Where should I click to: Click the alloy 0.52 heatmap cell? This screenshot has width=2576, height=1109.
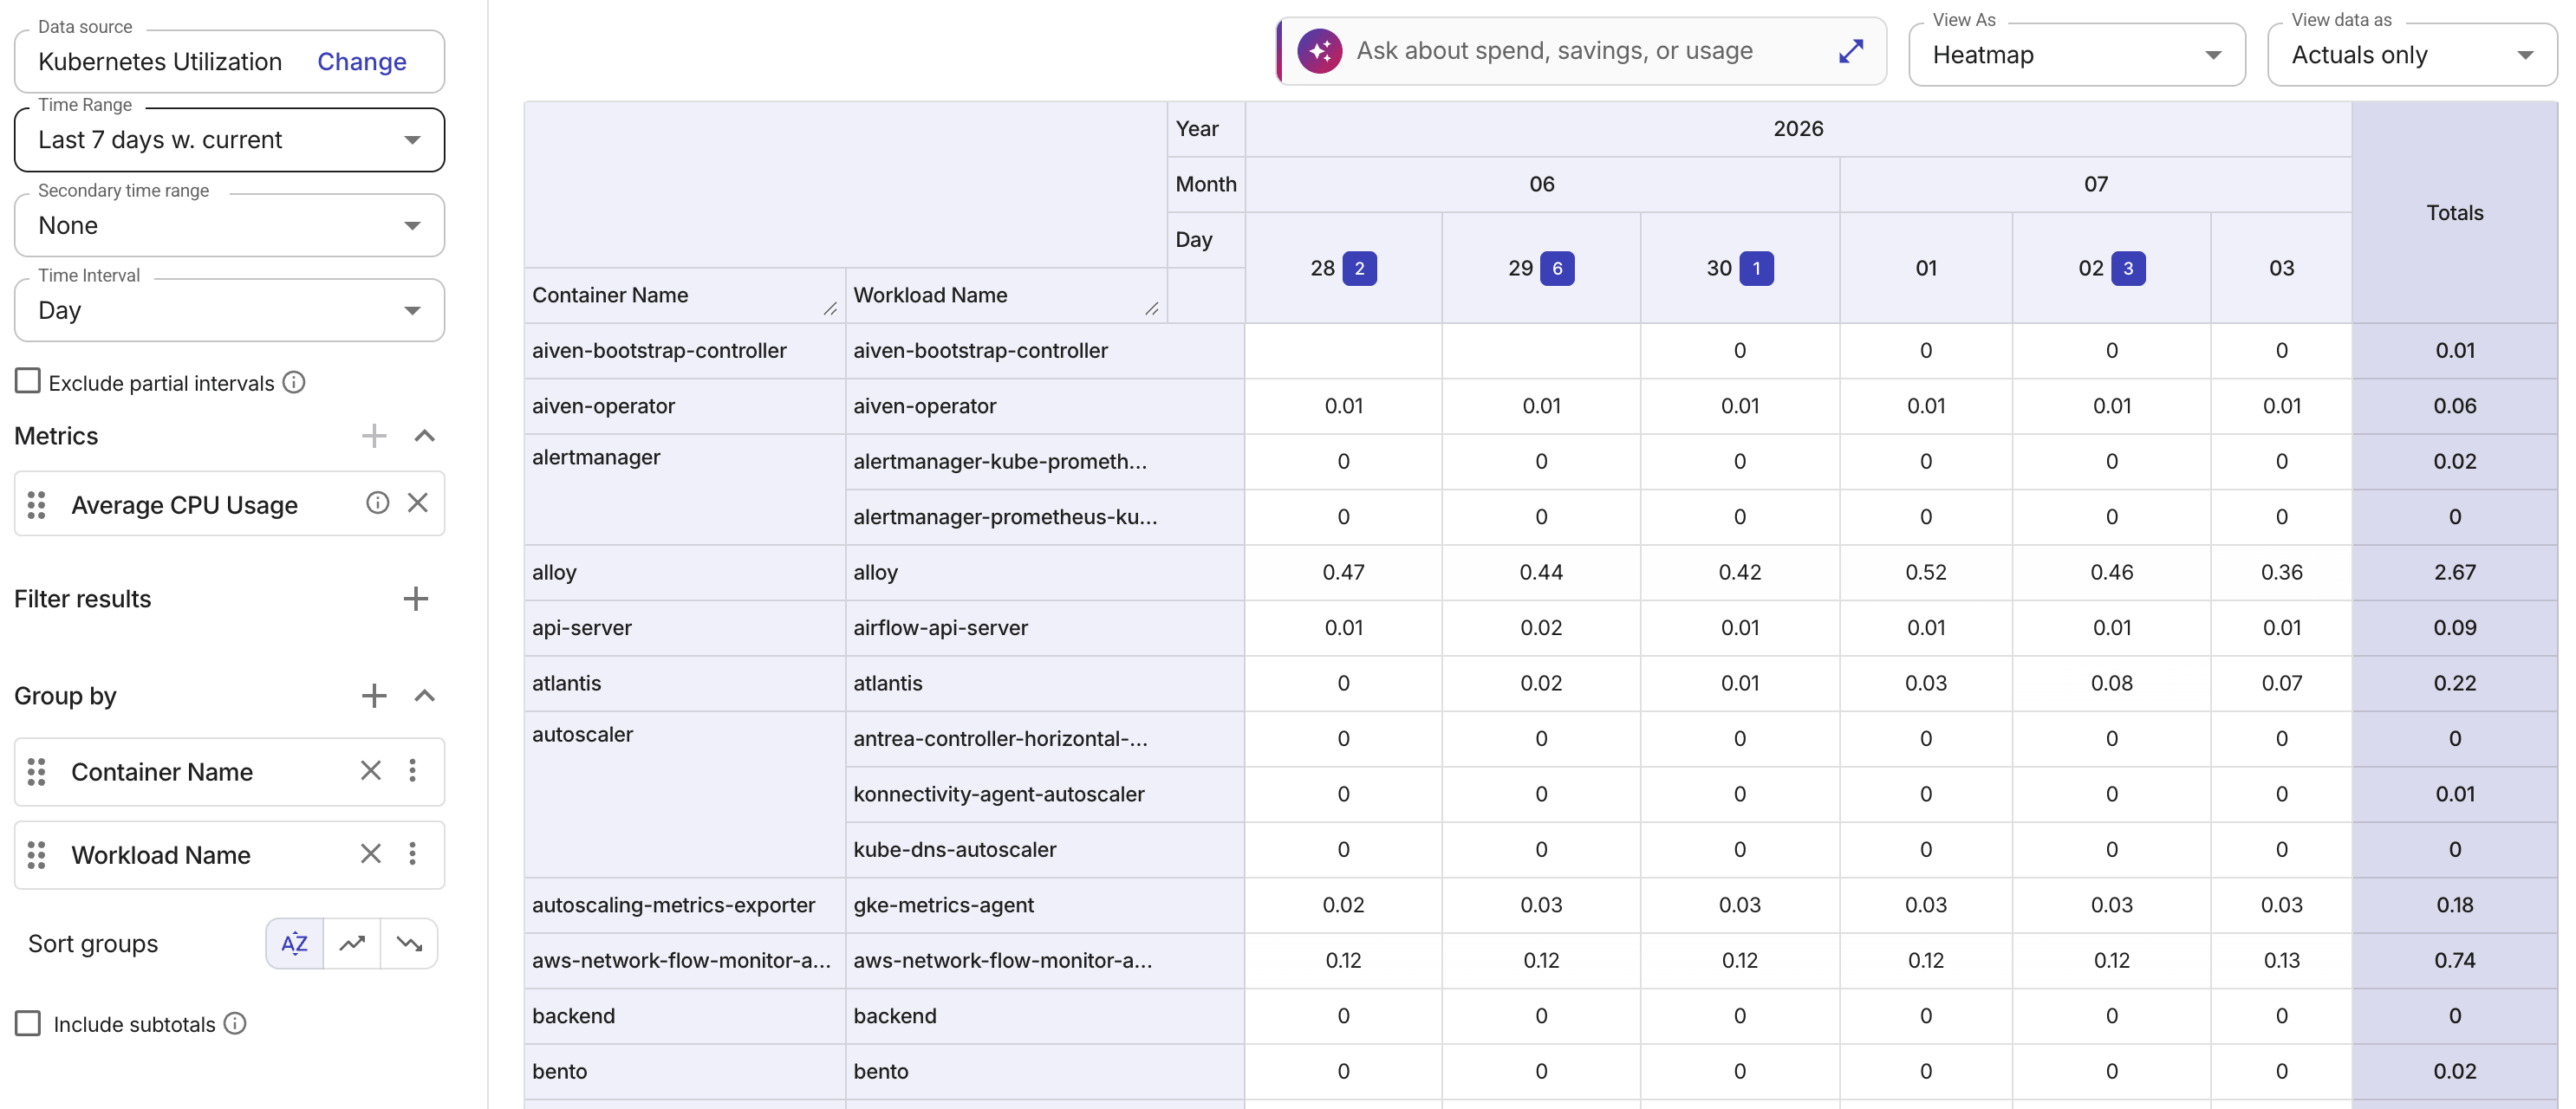1926,573
